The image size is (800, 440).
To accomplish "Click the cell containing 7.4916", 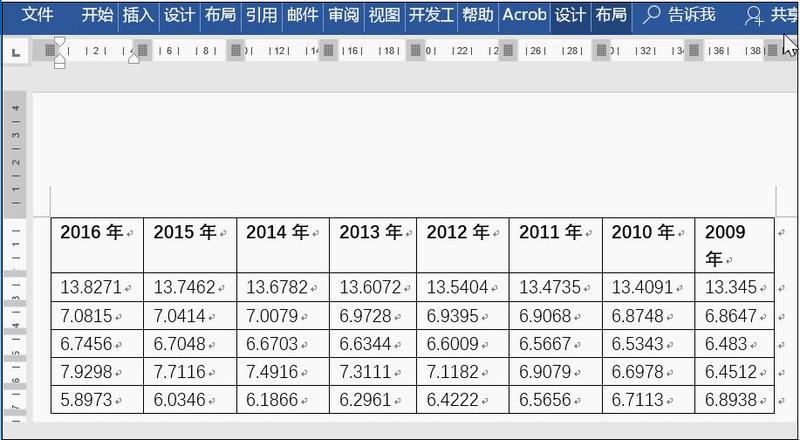I will point(283,372).
